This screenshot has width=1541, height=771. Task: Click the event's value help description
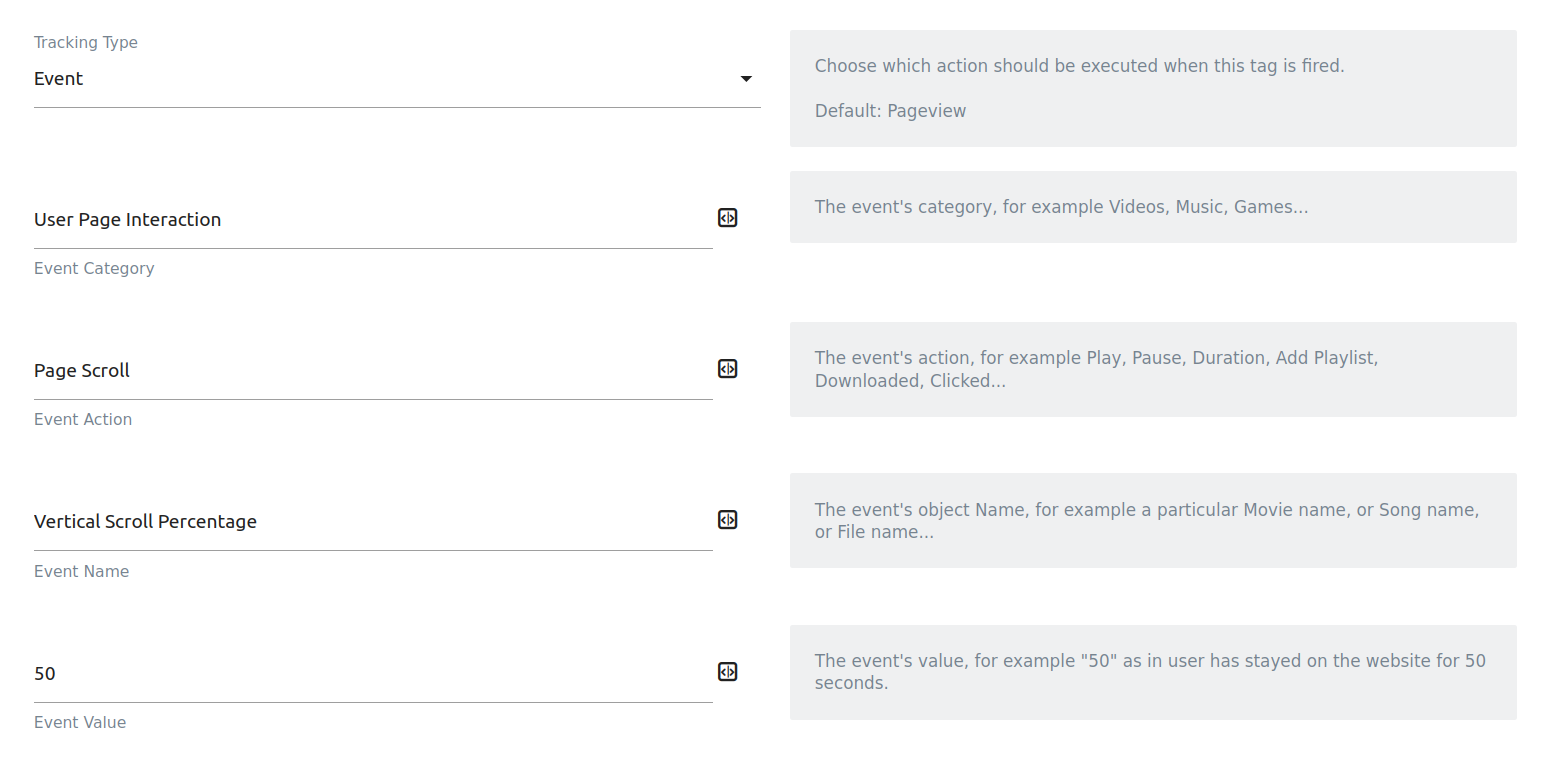(x=1150, y=672)
